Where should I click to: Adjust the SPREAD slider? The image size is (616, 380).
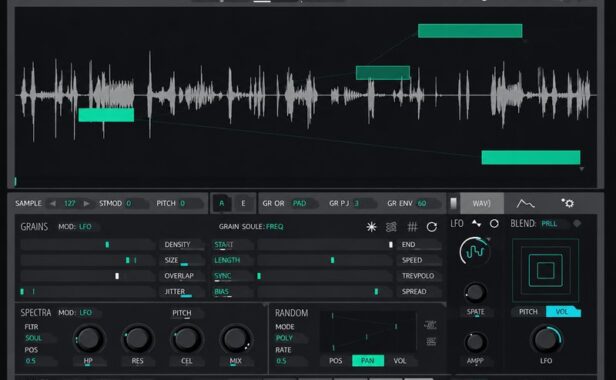click(325, 292)
